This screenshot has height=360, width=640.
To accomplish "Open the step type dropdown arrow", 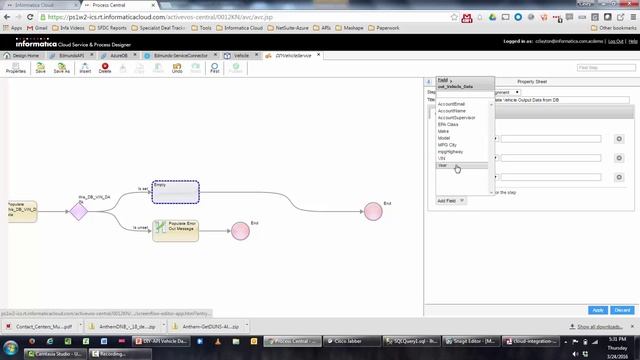I will (x=517, y=92).
